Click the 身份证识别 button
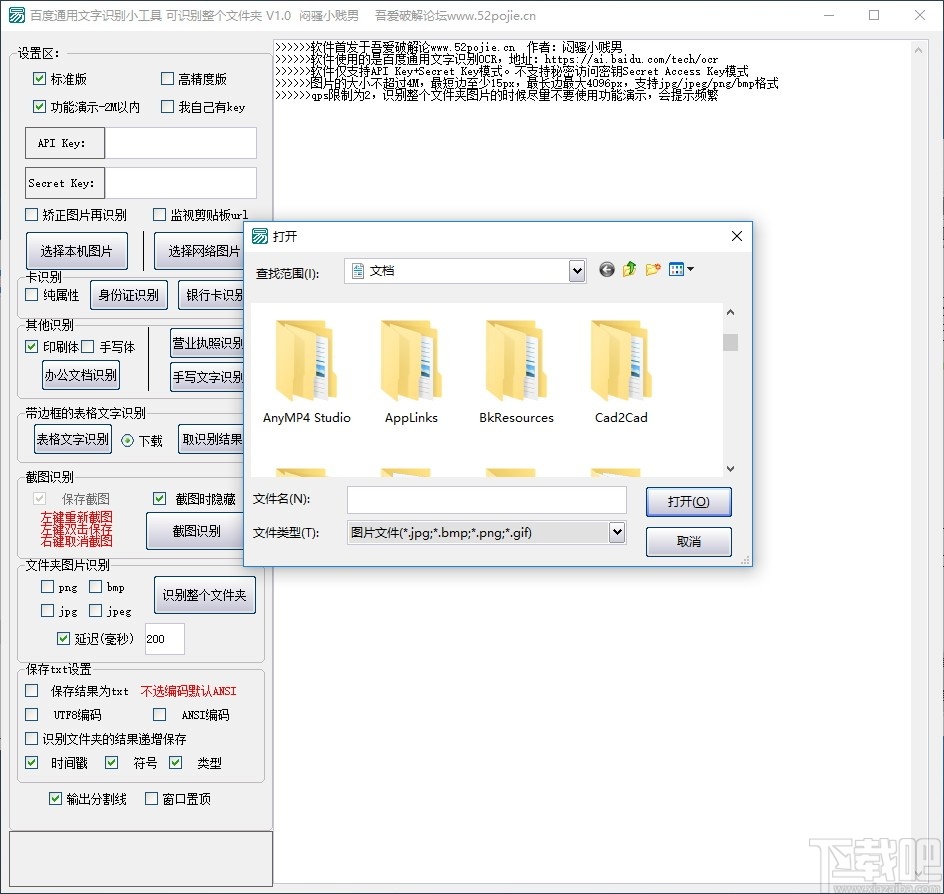 click(x=128, y=295)
